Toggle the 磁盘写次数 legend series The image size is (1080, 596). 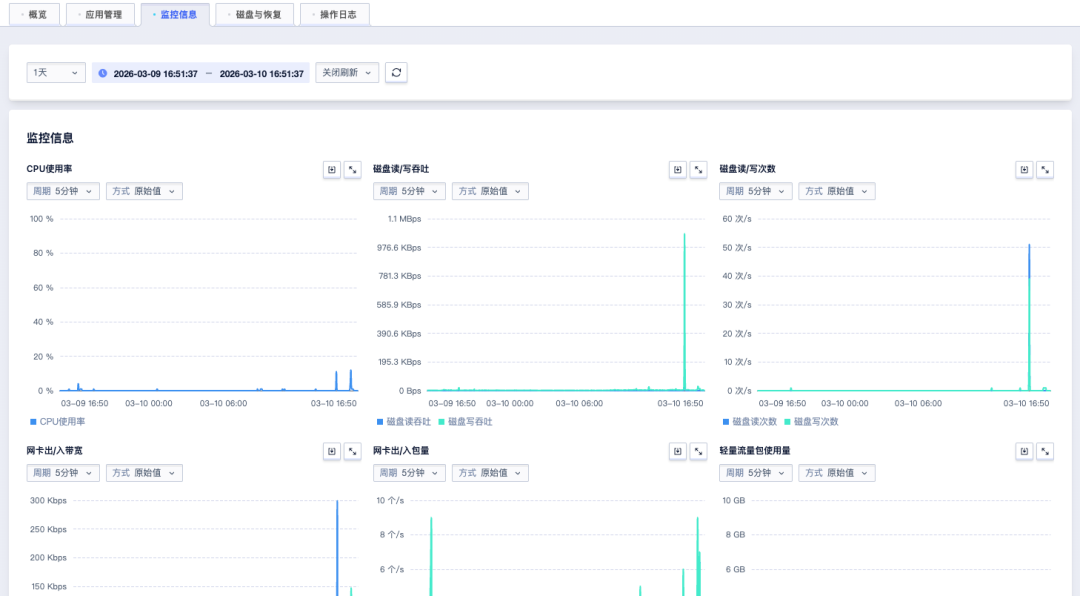[x=811, y=422]
